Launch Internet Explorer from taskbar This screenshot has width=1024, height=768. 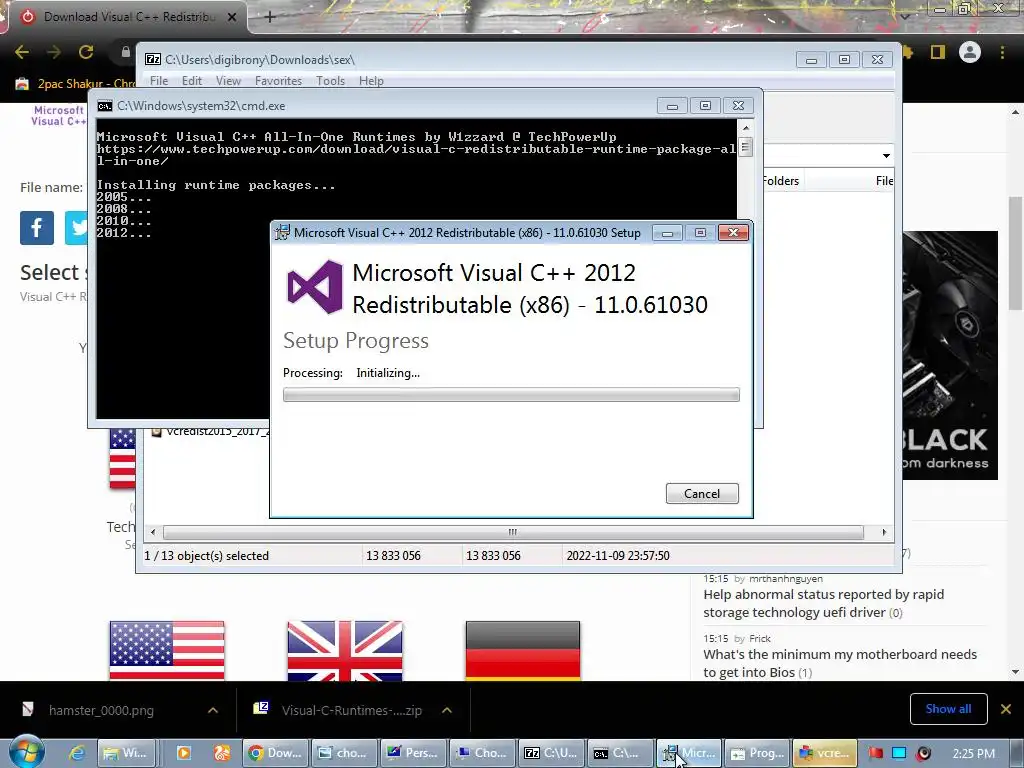pos(77,753)
